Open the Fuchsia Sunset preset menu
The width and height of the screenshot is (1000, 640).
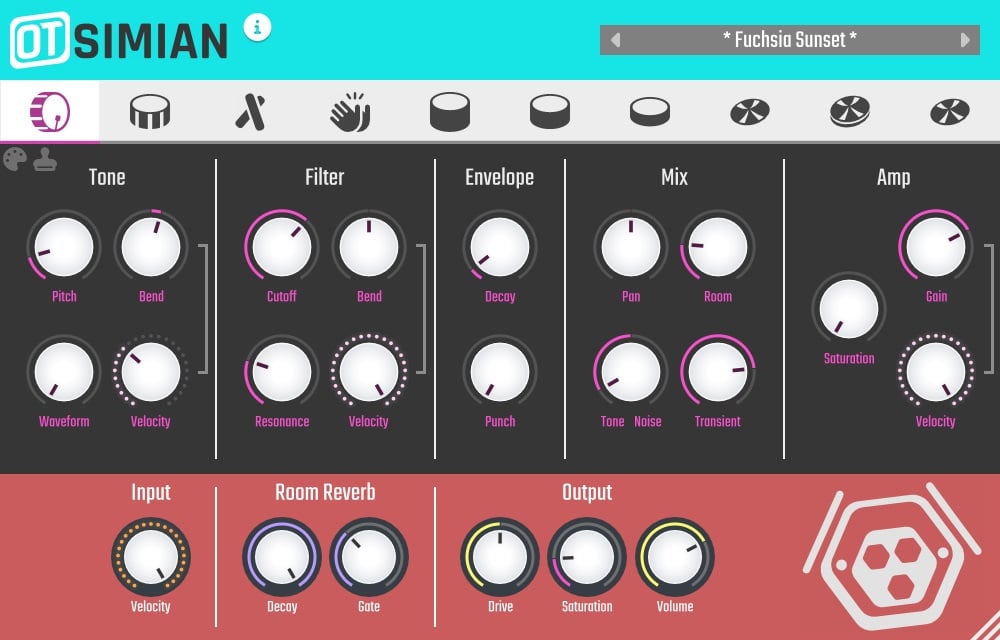click(790, 40)
